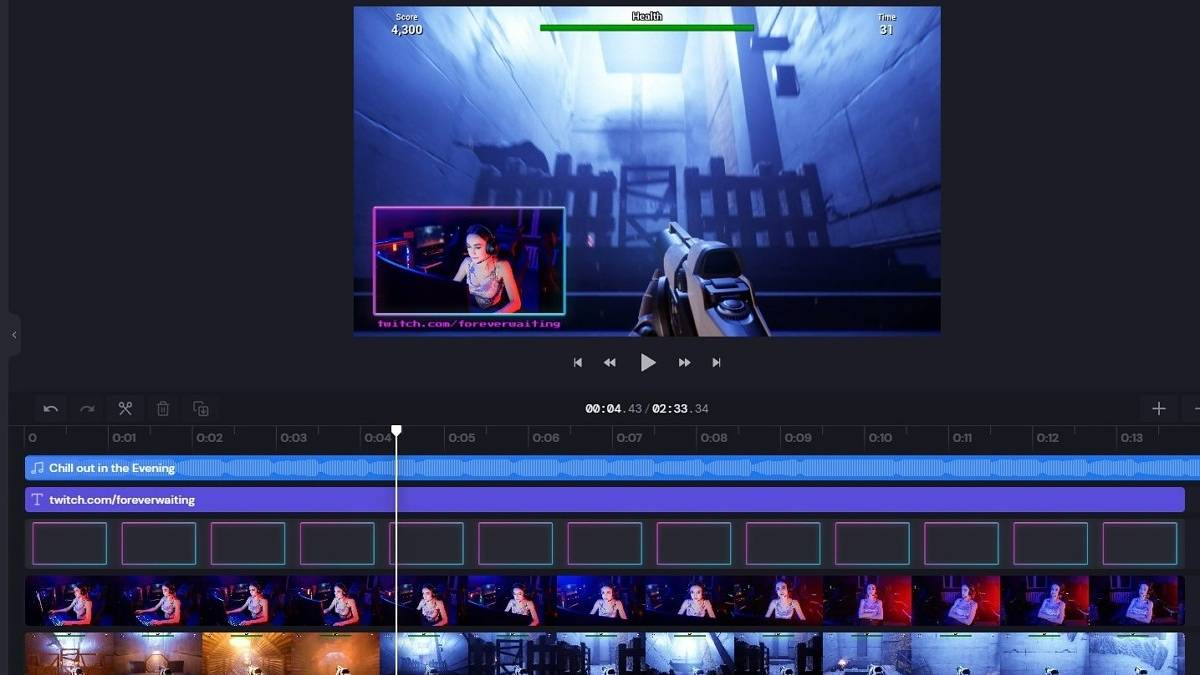Select the Duplicate clip icon
Image resolution: width=1200 pixels, height=675 pixels.
click(200, 408)
